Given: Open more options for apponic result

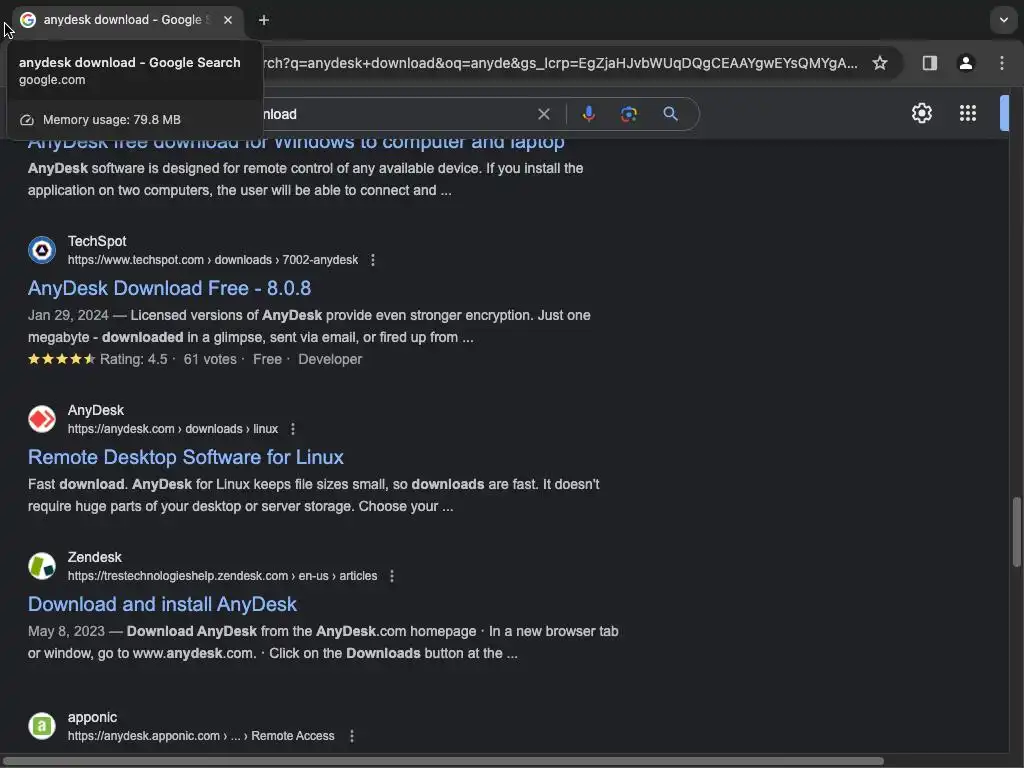Looking at the screenshot, I should tap(352, 736).
